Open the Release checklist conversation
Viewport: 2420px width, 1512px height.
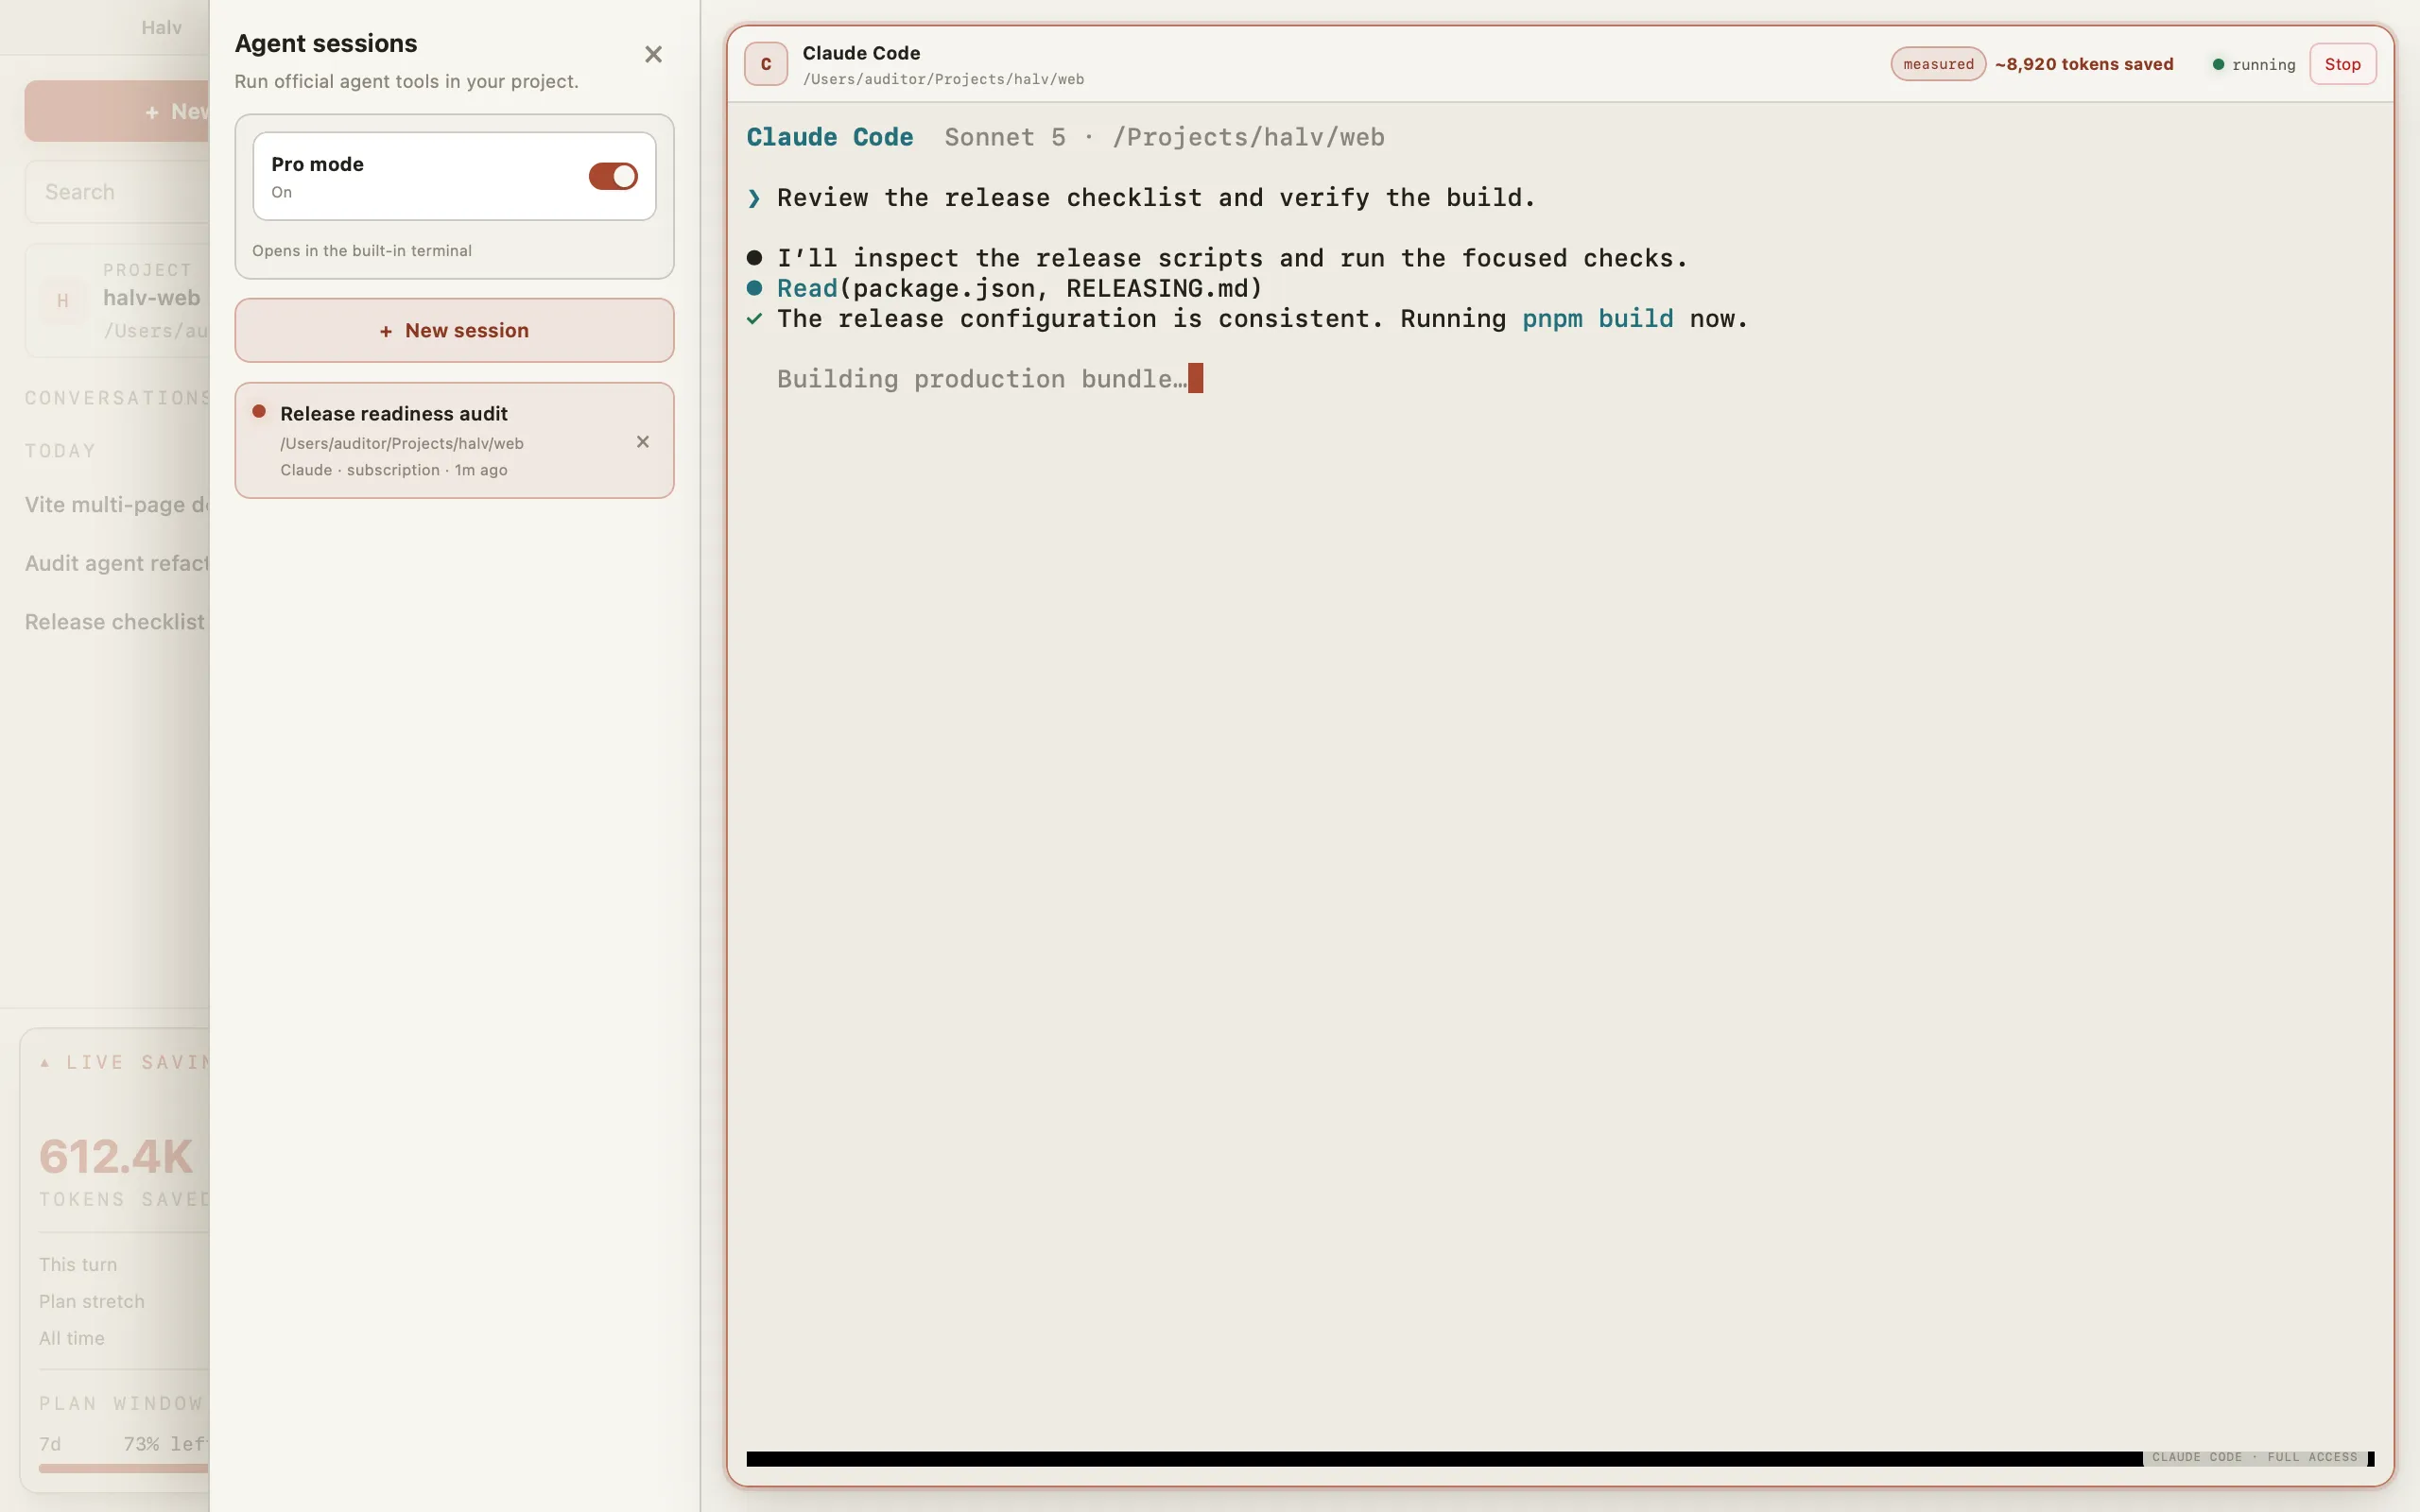pyautogui.click(x=115, y=622)
